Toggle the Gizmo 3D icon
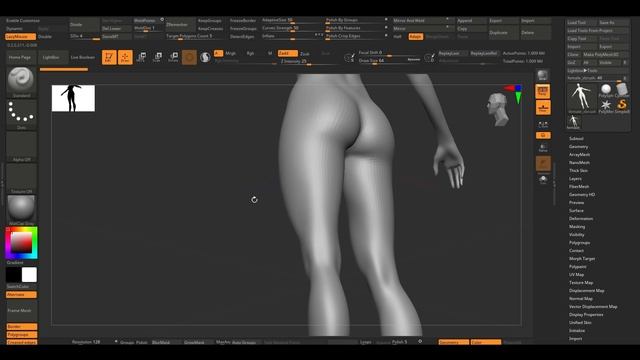640x360 pixels. tap(189, 57)
